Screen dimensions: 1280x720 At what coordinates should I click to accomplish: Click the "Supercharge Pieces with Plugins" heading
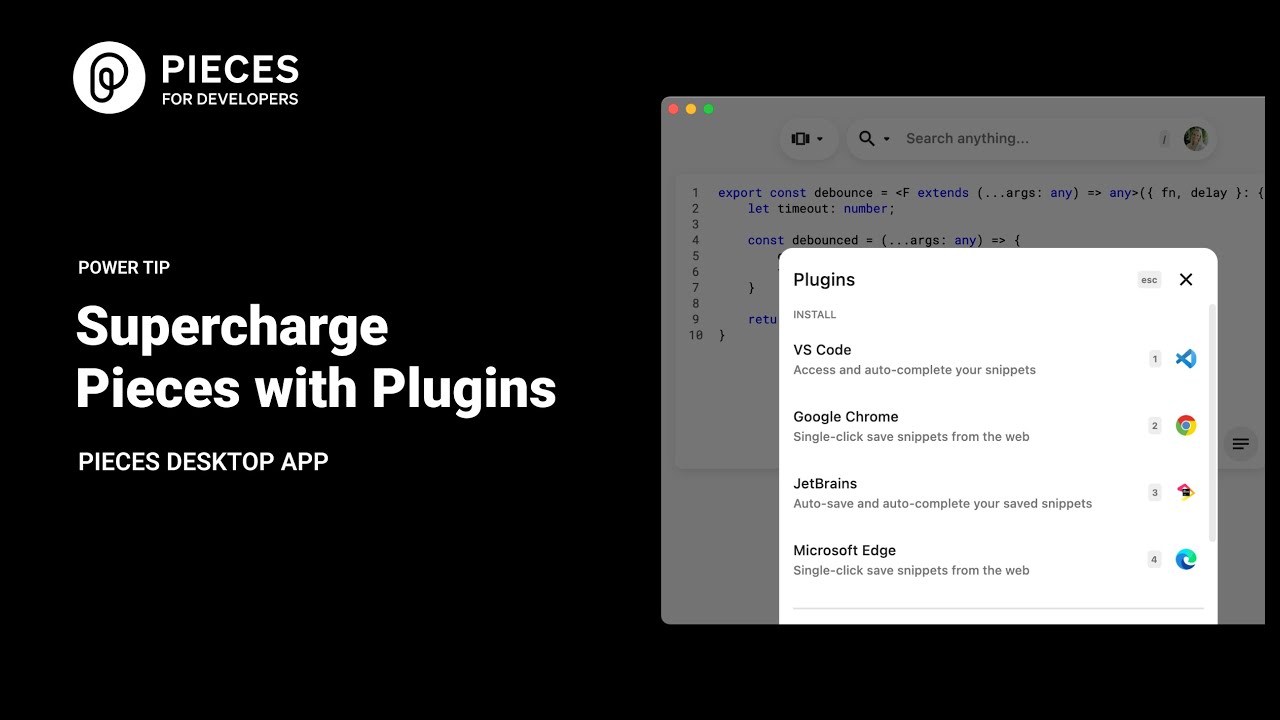(x=316, y=357)
